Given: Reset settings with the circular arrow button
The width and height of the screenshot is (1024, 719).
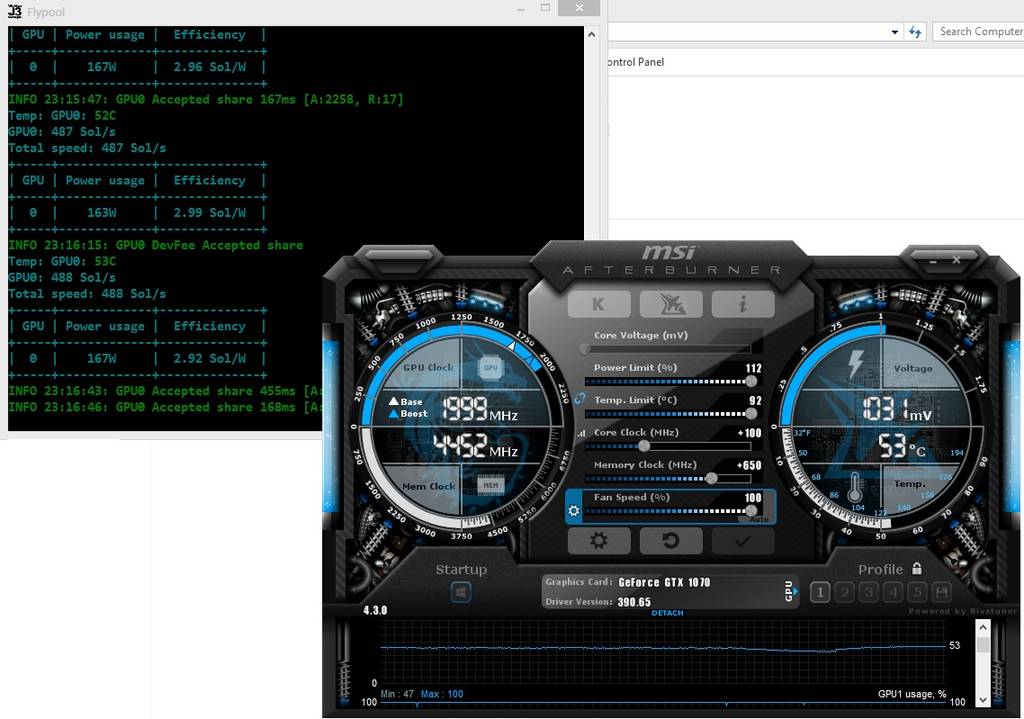Looking at the screenshot, I should 670,541.
